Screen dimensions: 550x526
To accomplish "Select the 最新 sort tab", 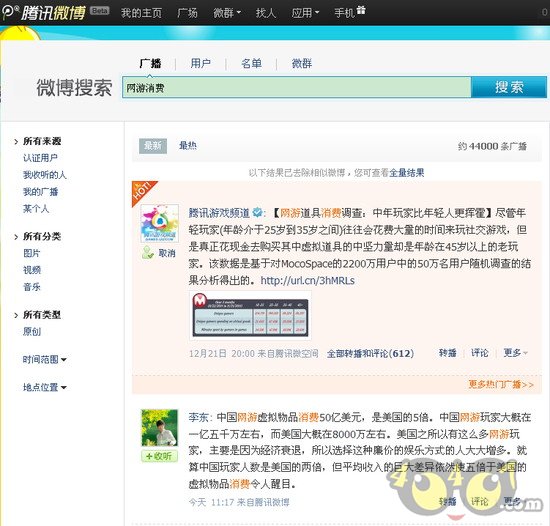I will tap(153, 146).
